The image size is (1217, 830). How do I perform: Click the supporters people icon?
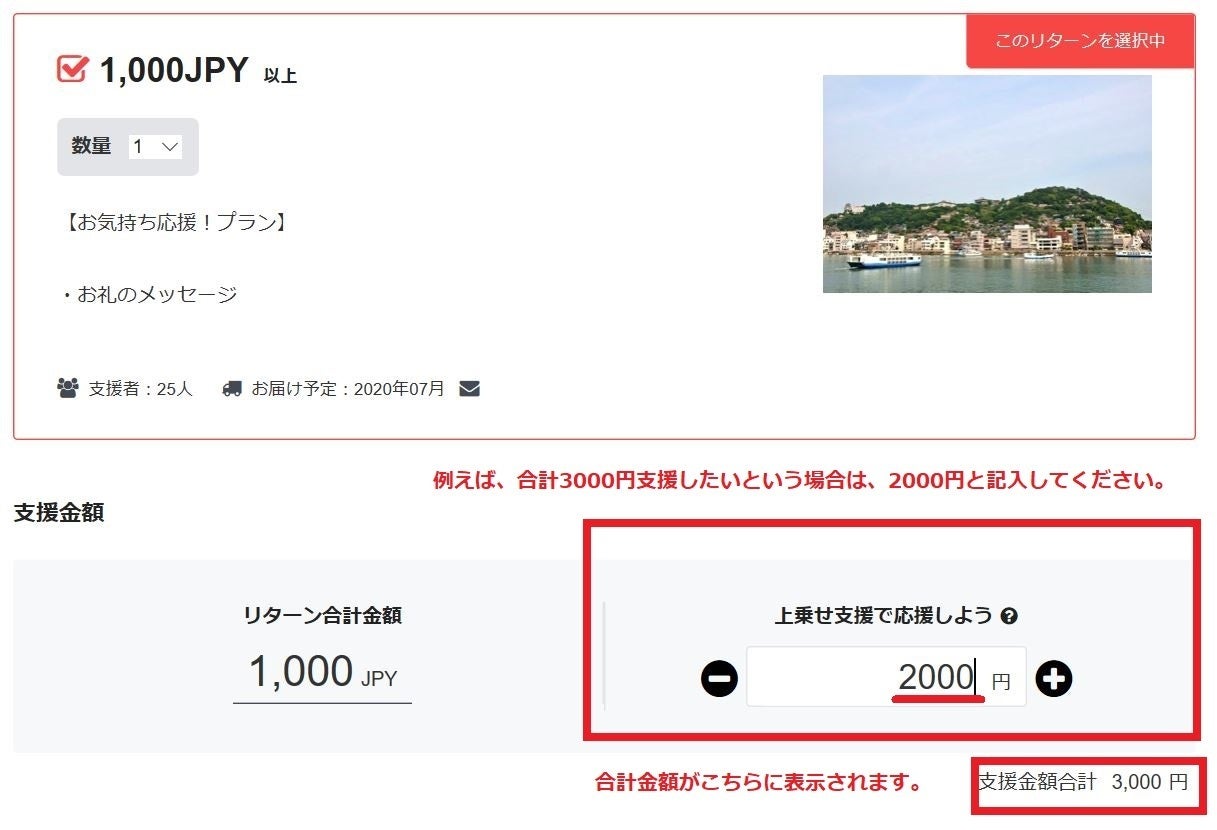pos(68,388)
